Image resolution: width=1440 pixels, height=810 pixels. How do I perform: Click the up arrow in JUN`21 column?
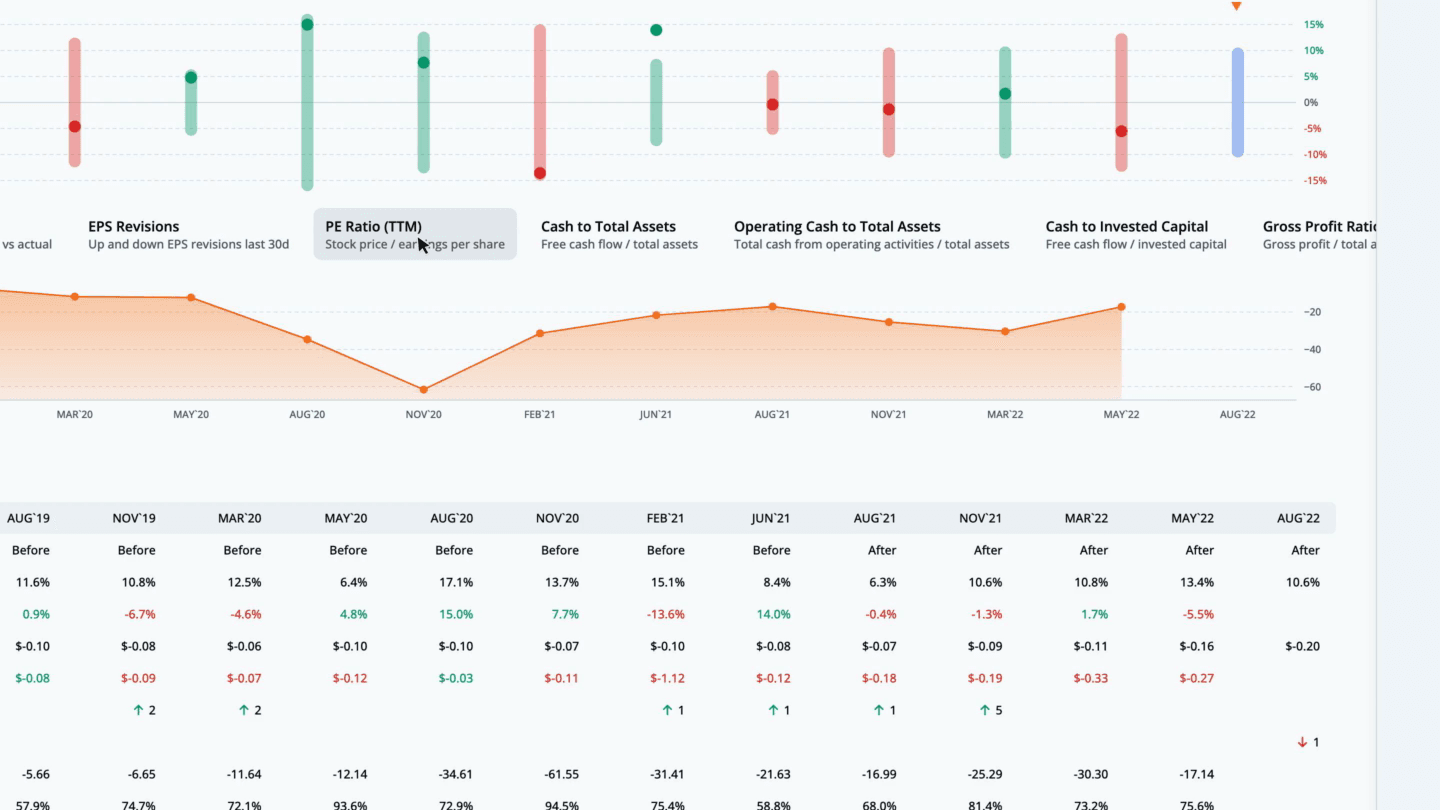click(x=773, y=710)
